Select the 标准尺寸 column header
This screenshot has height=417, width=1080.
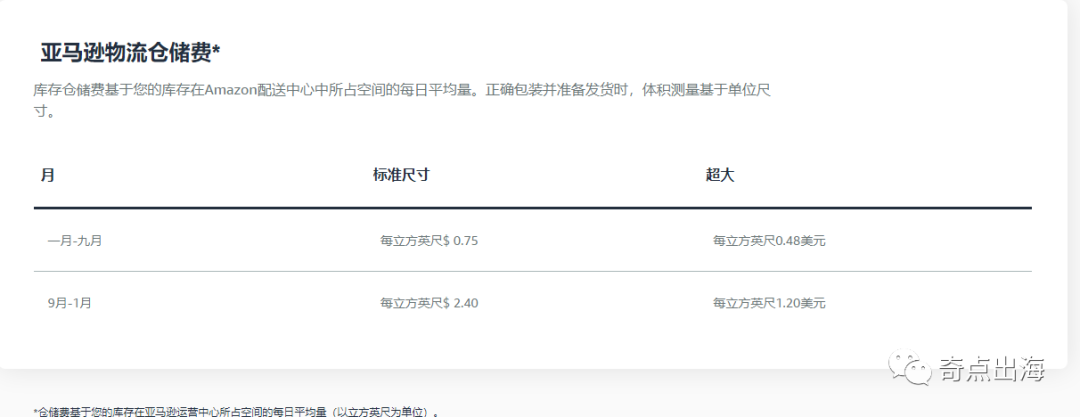click(x=402, y=175)
